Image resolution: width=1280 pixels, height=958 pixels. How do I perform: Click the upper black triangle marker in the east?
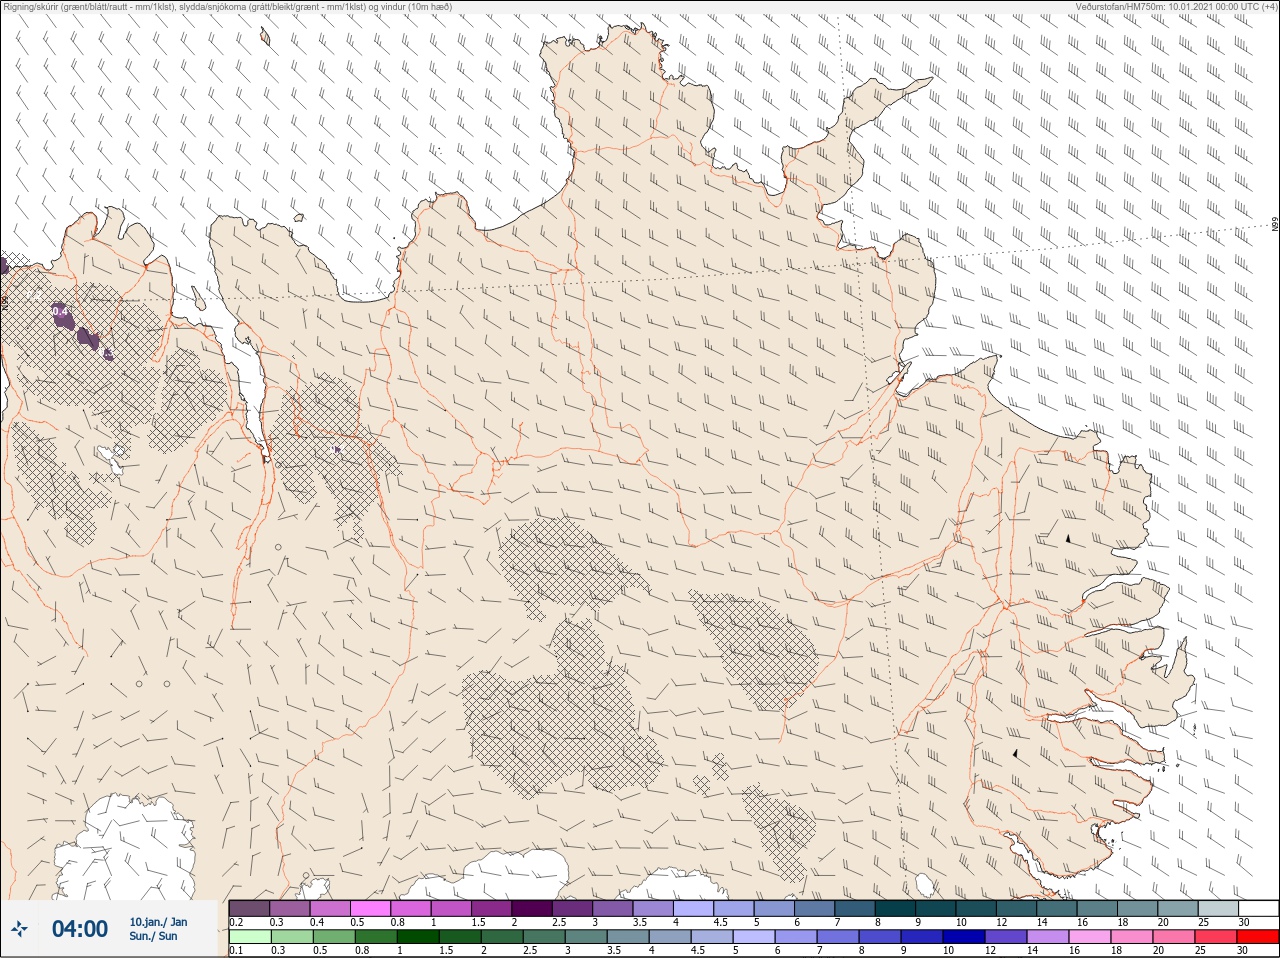(x=1068, y=538)
